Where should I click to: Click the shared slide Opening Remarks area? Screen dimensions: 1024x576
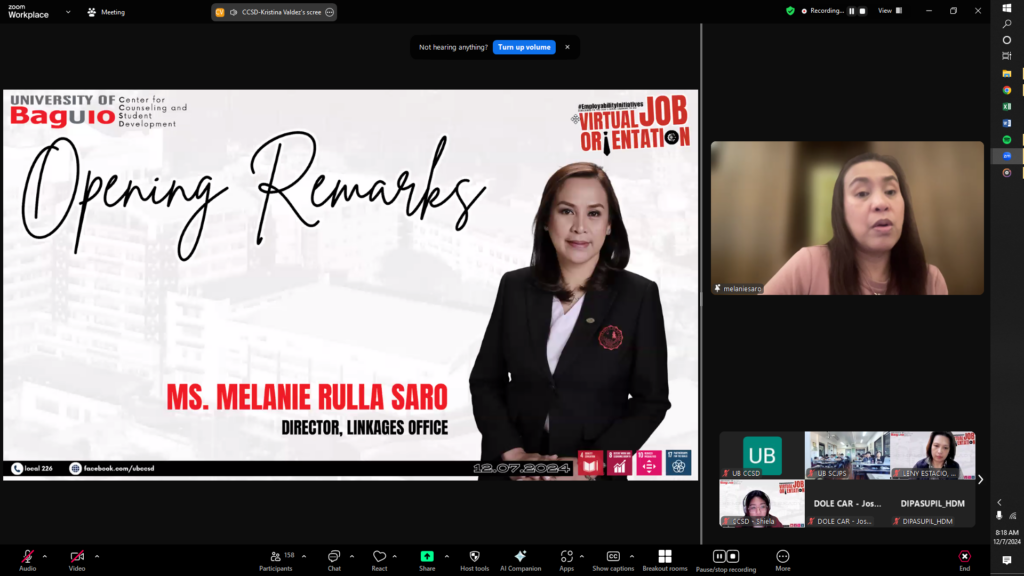tap(351, 285)
